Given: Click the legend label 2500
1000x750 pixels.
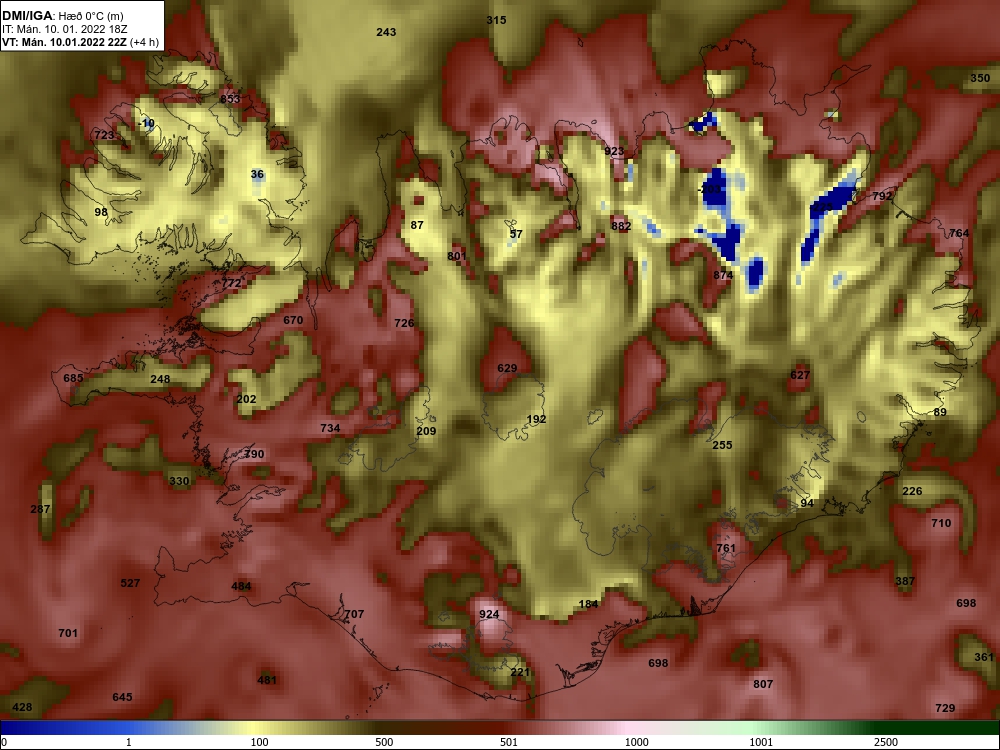Looking at the screenshot, I should pyautogui.click(x=886, y=742).
